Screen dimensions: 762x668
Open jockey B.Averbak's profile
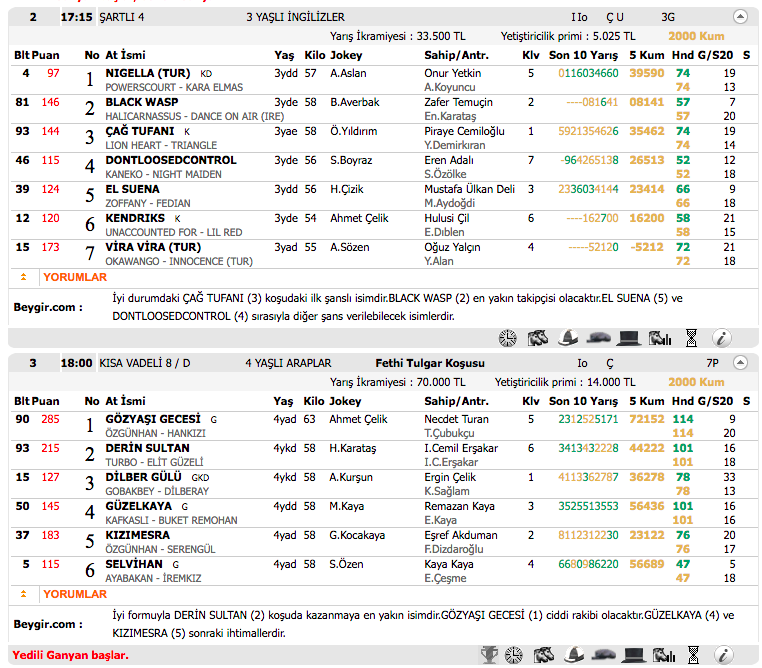pos(355,102)
